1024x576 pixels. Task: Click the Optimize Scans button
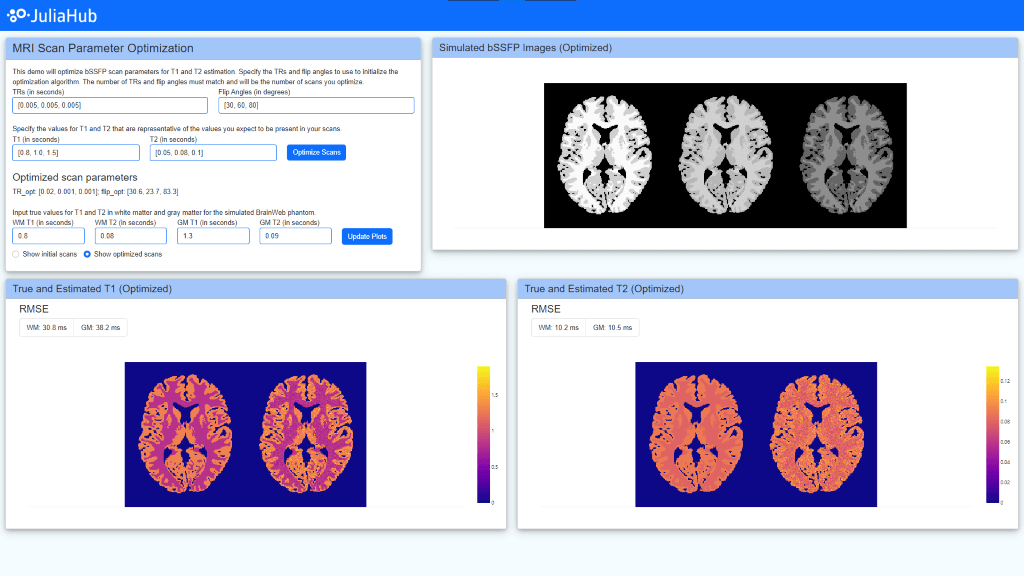pyautogui.click(x=317, y=152)
